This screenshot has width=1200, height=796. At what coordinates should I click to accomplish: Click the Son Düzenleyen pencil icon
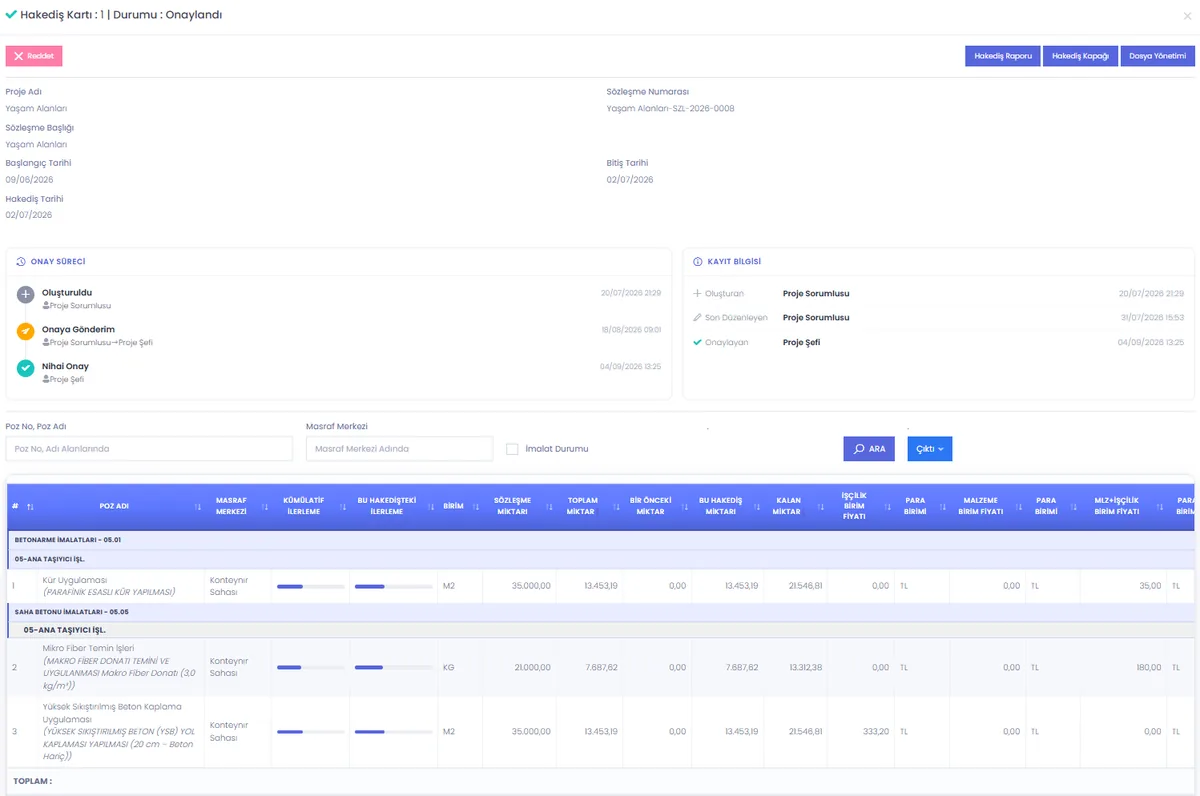click(x=697, y=317)
